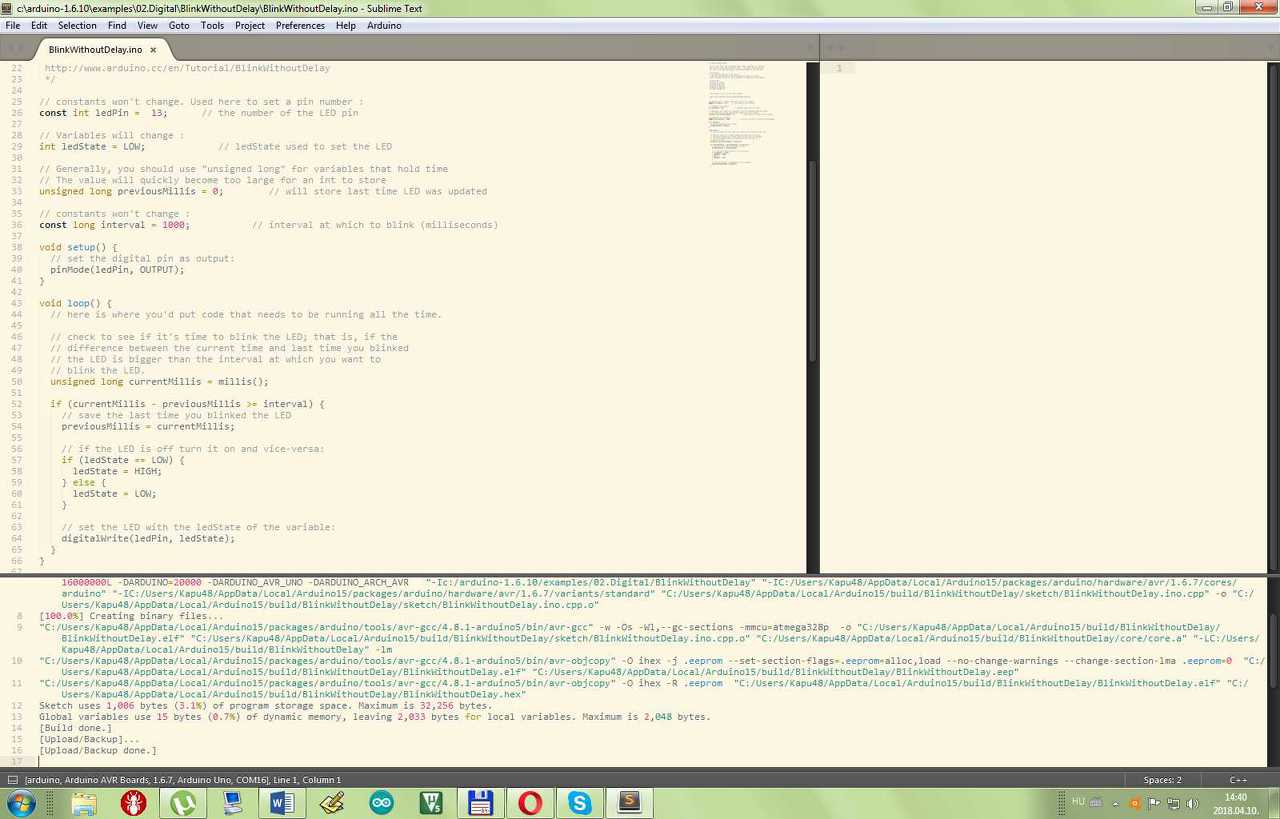The image size is (1280, 819).
Task: Open the Selection menu
Action: pos(77,25)
